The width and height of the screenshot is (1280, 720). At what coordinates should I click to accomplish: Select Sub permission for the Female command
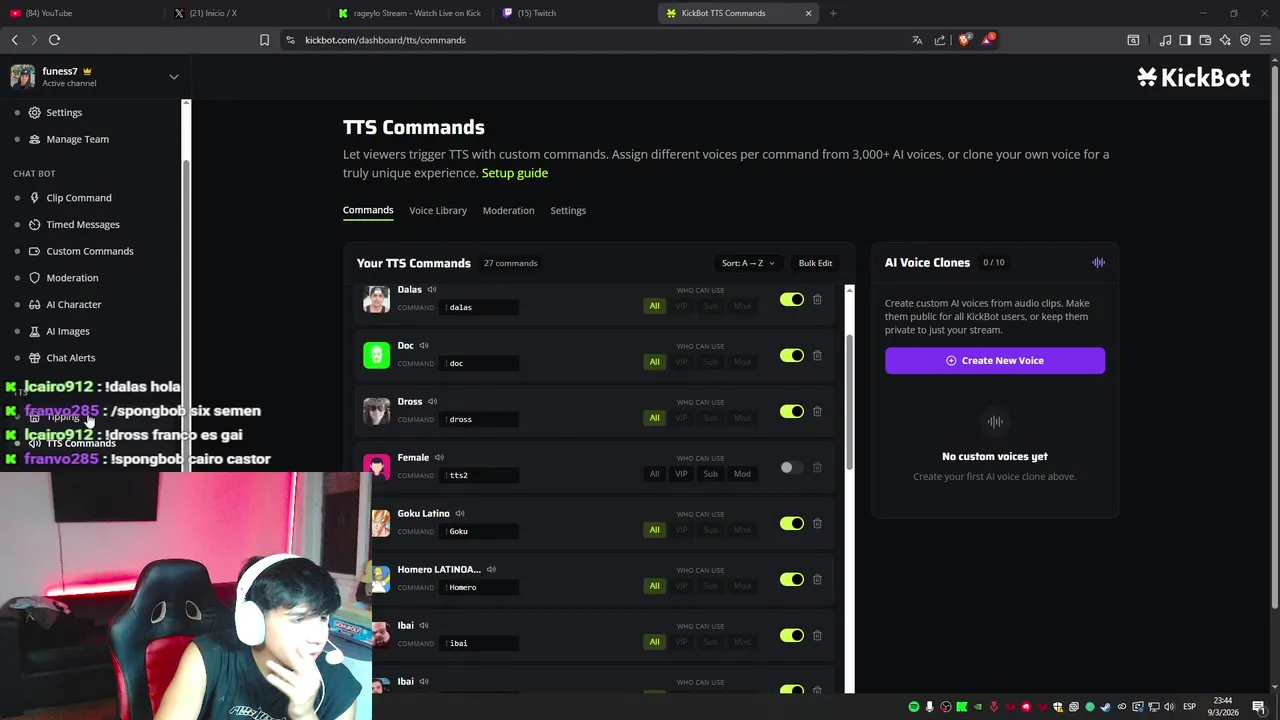pyautogui.click(x=710, y=474)
